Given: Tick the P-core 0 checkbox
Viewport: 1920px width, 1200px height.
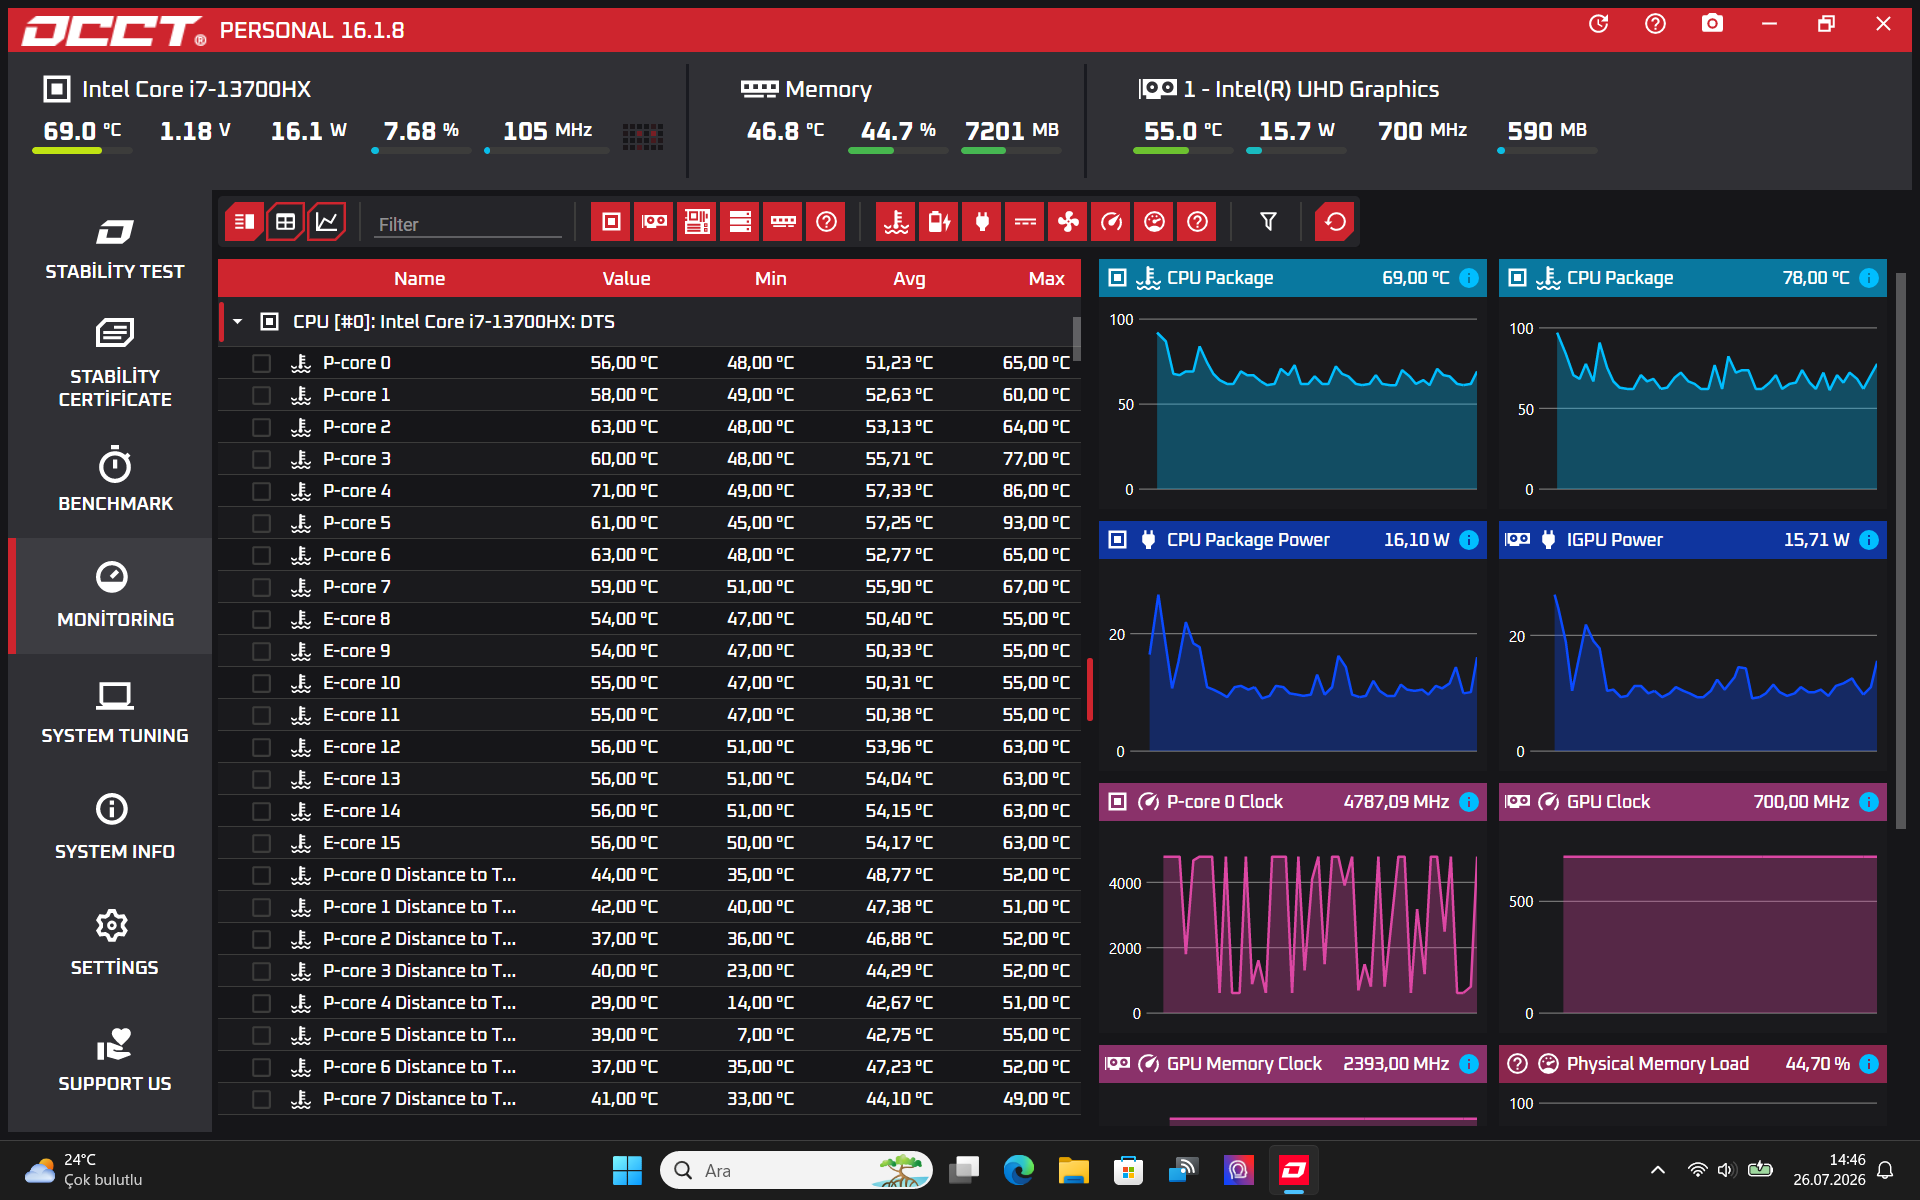Looking at the screenshot, I should pos(262,363).
